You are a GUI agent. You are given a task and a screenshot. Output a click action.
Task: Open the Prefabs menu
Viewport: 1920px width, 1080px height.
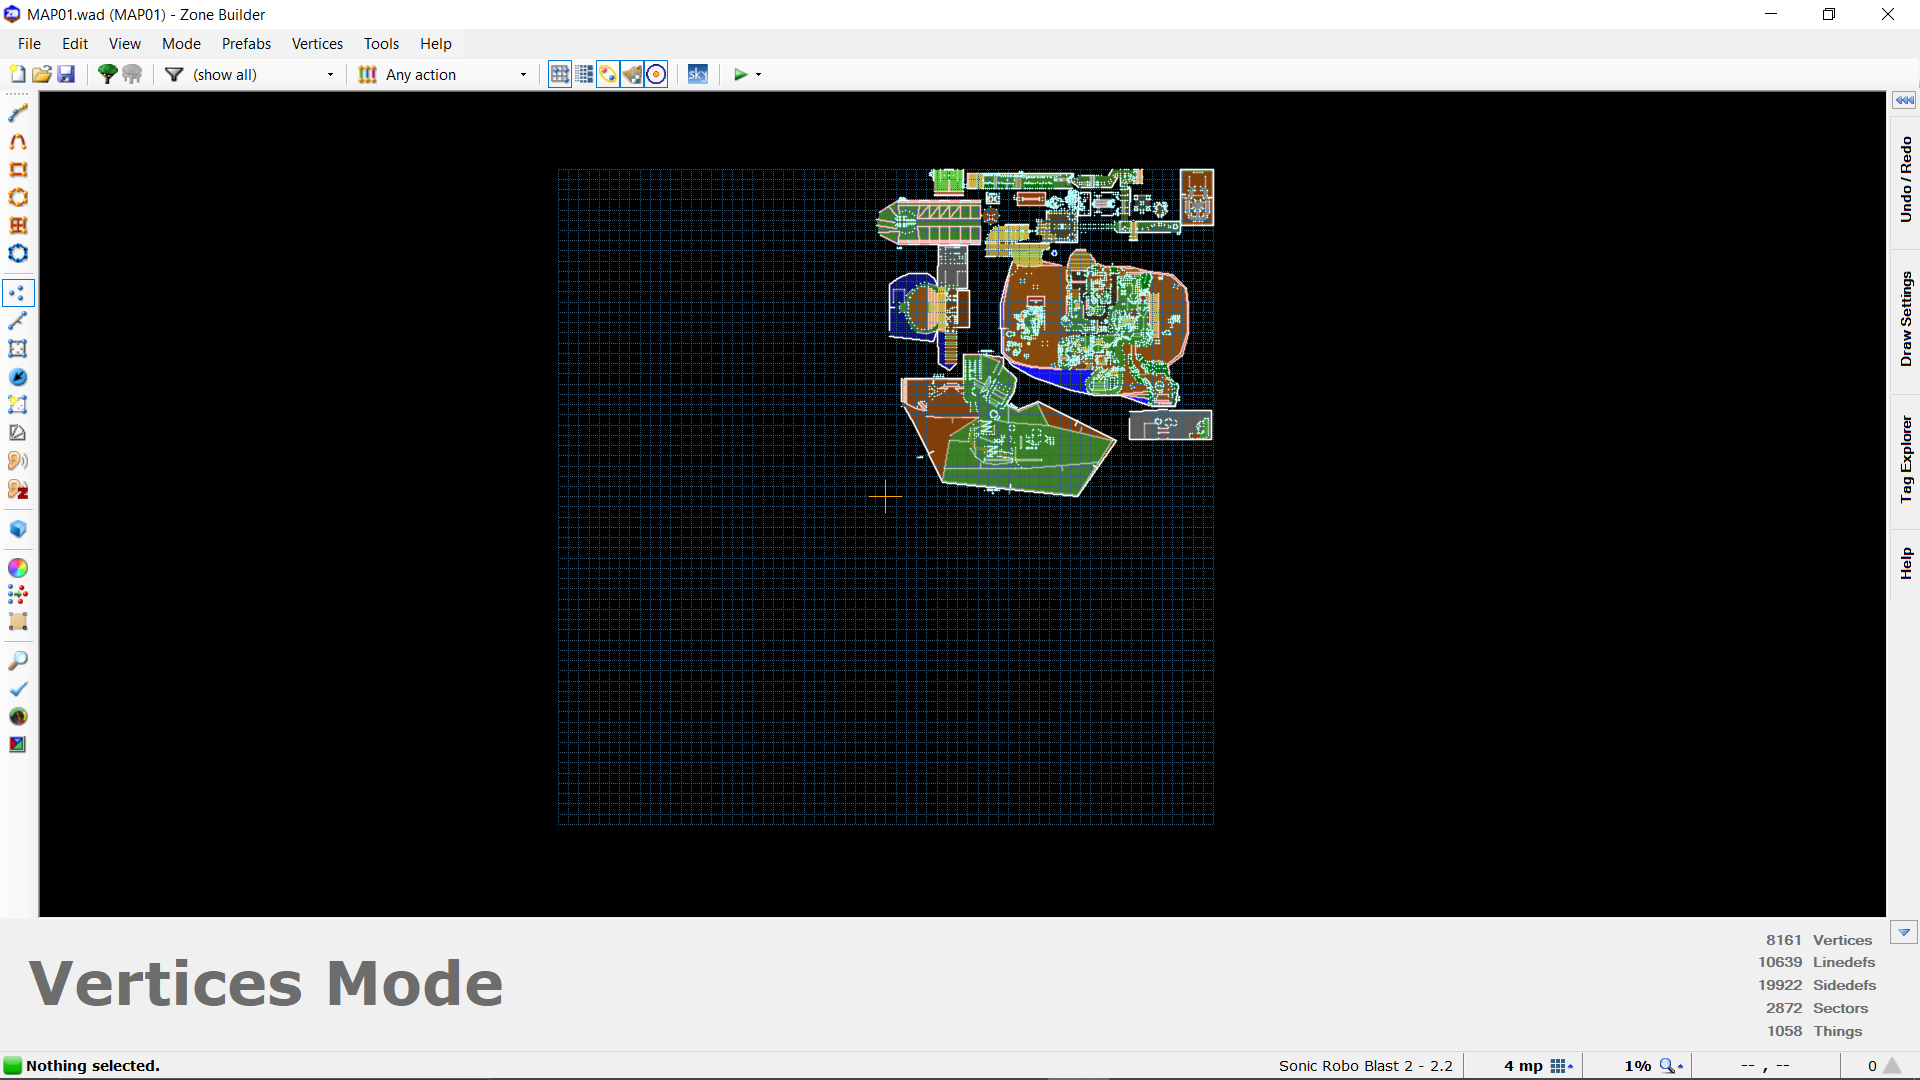click(x=246, y=44)
